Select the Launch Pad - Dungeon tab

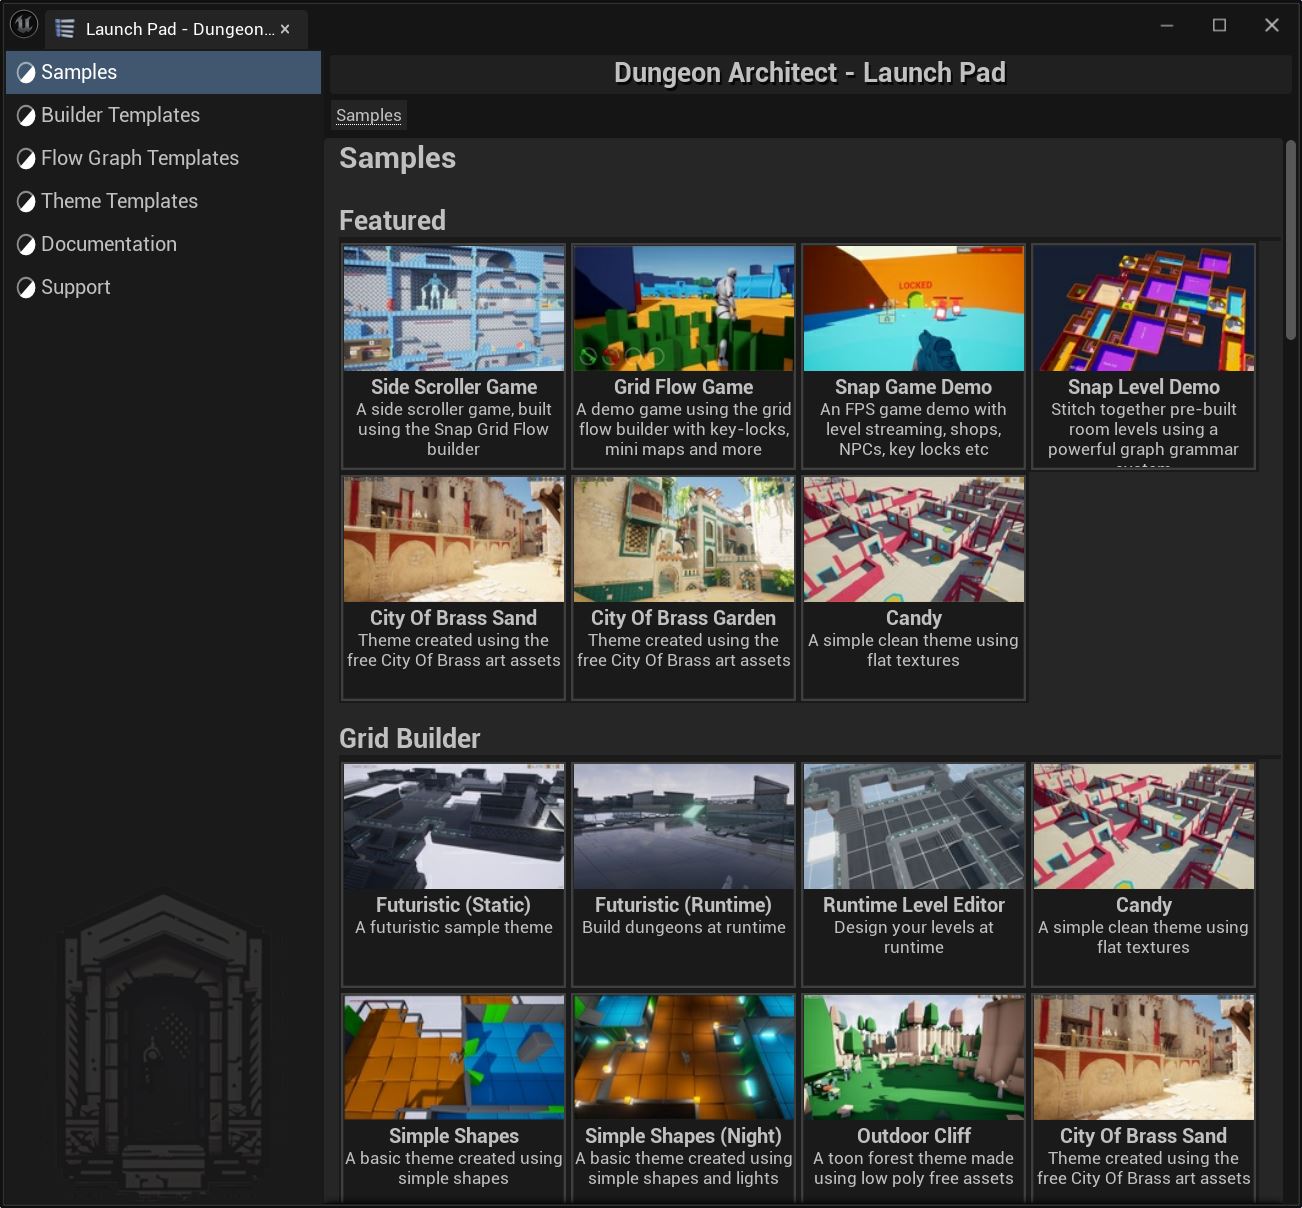[x=176, y=29]
